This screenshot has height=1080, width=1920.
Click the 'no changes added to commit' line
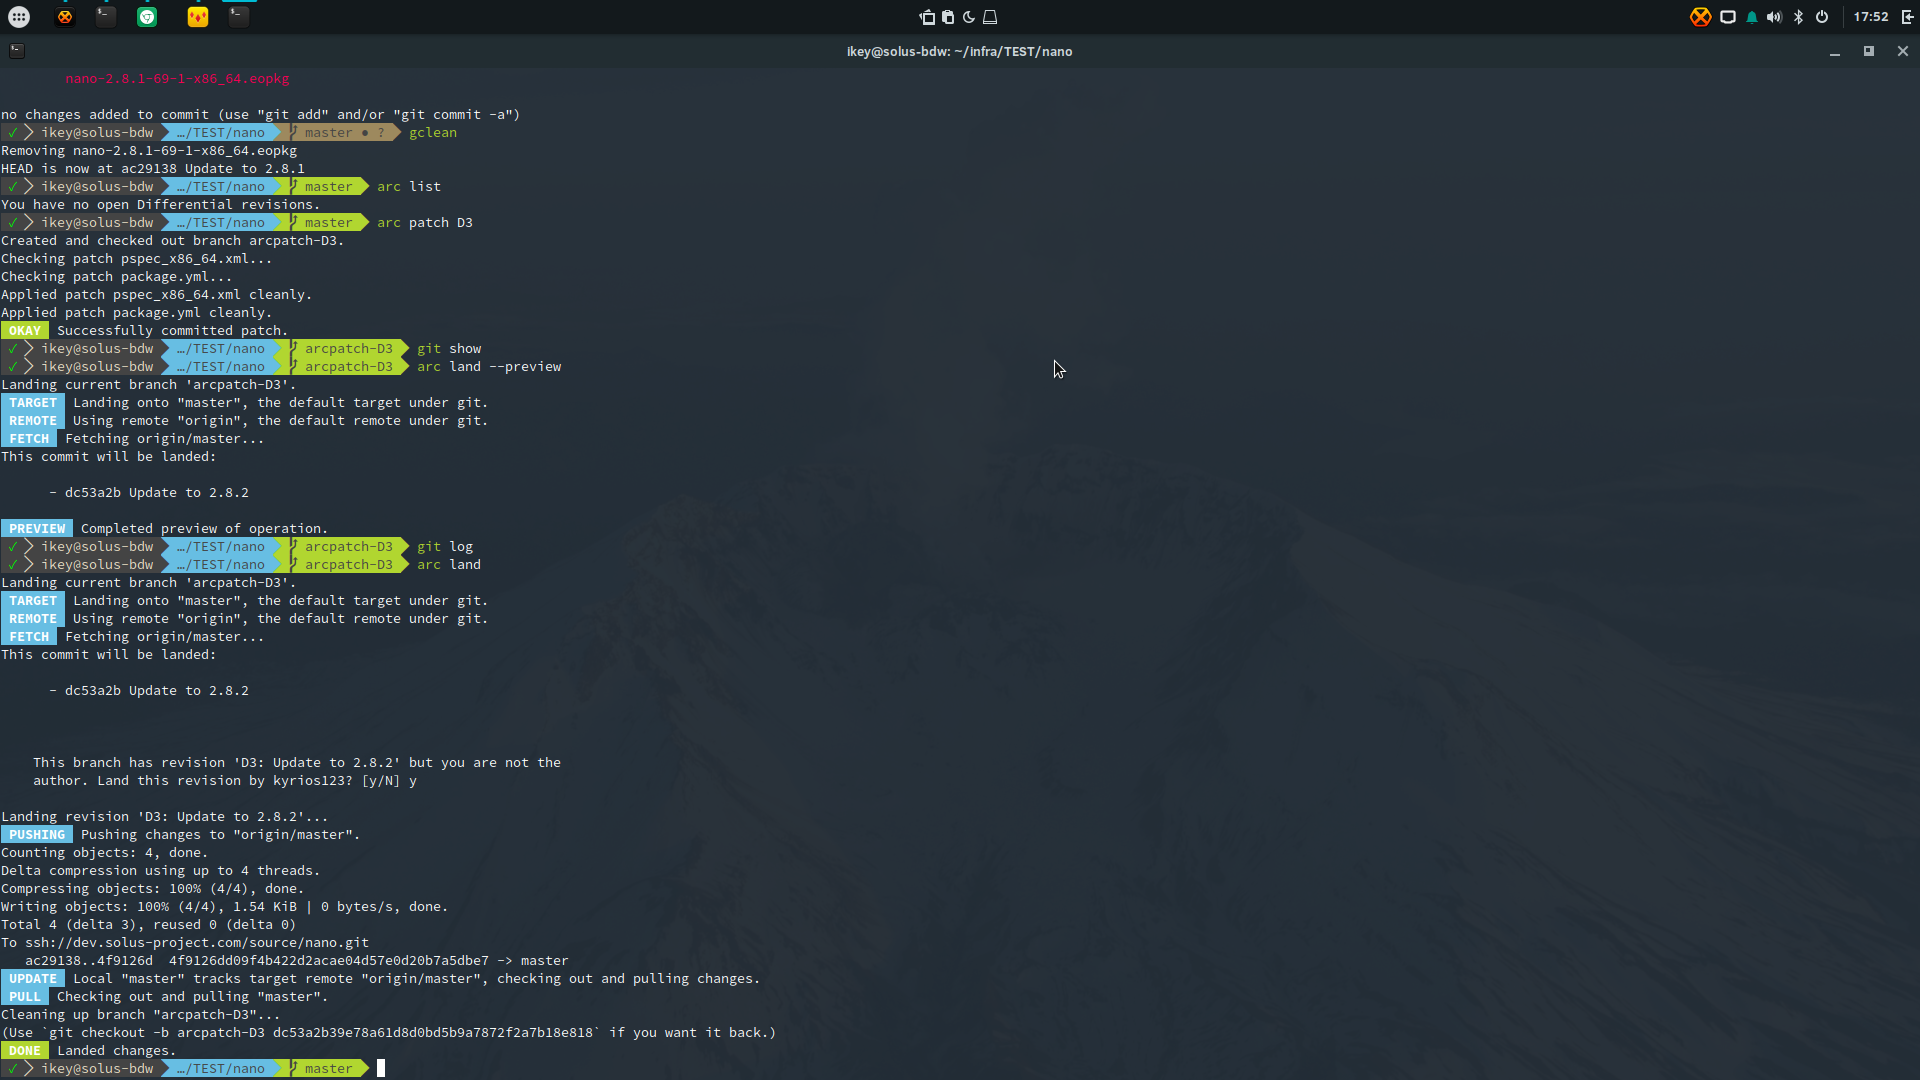(261, 115)
